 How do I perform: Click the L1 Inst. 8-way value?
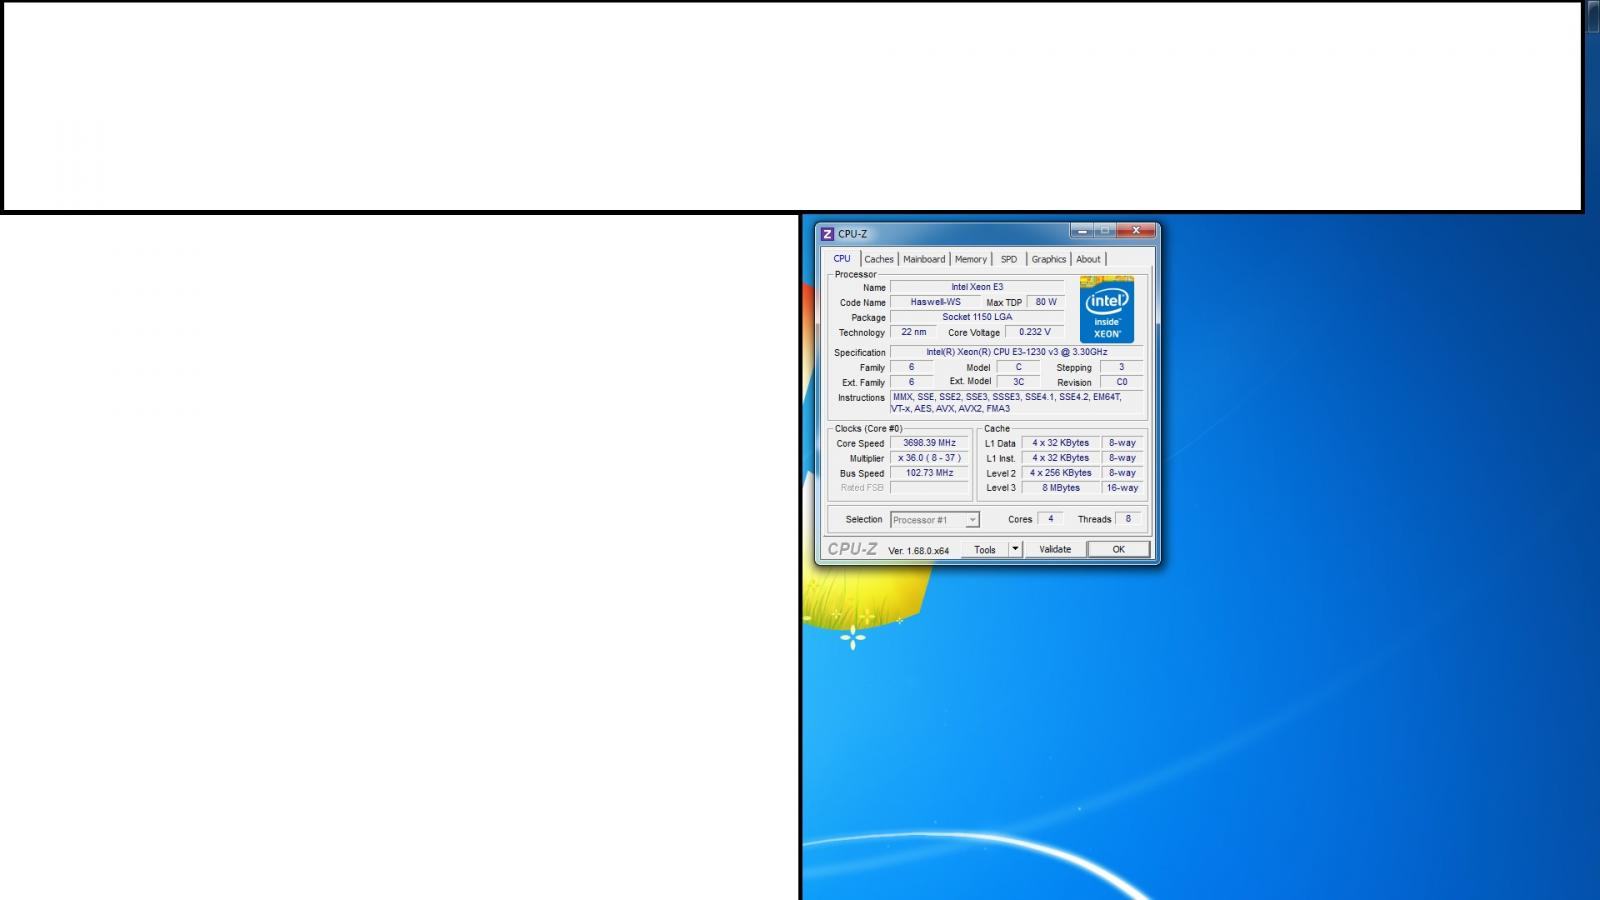point(1122,458)
